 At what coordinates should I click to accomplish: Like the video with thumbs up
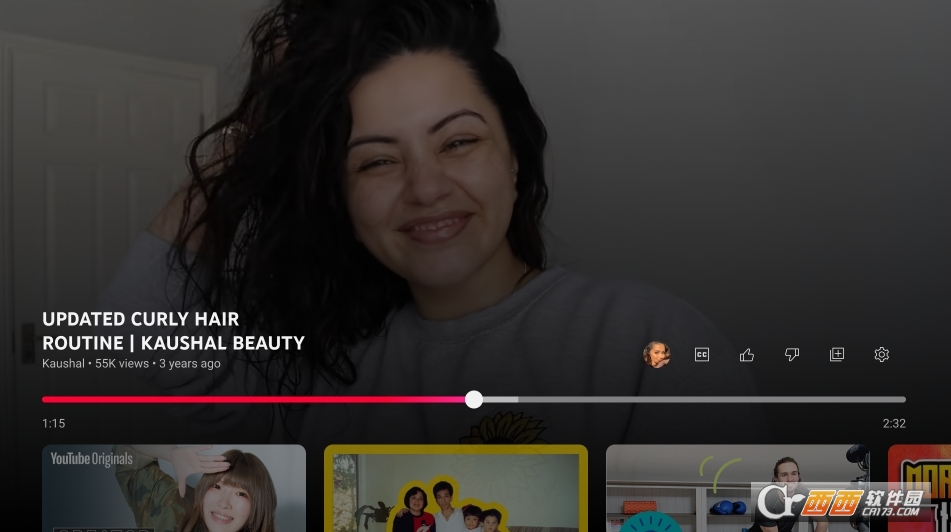pyautogui.click(x=747, y=354)
